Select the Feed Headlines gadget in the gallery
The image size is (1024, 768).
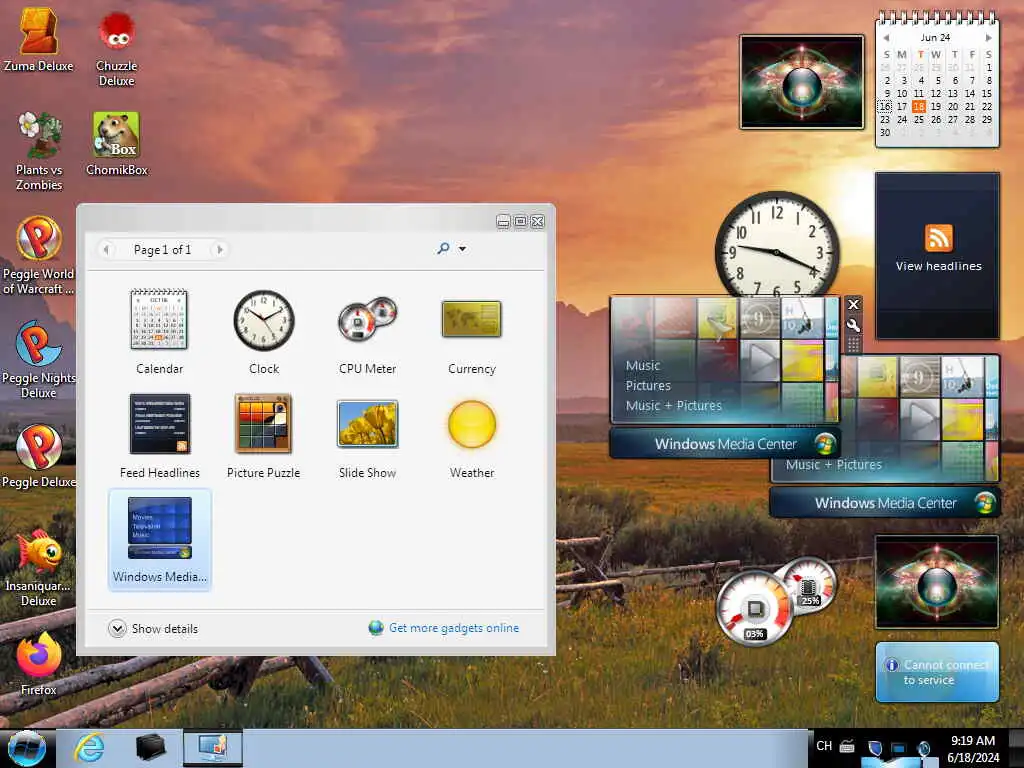[159, 436]
